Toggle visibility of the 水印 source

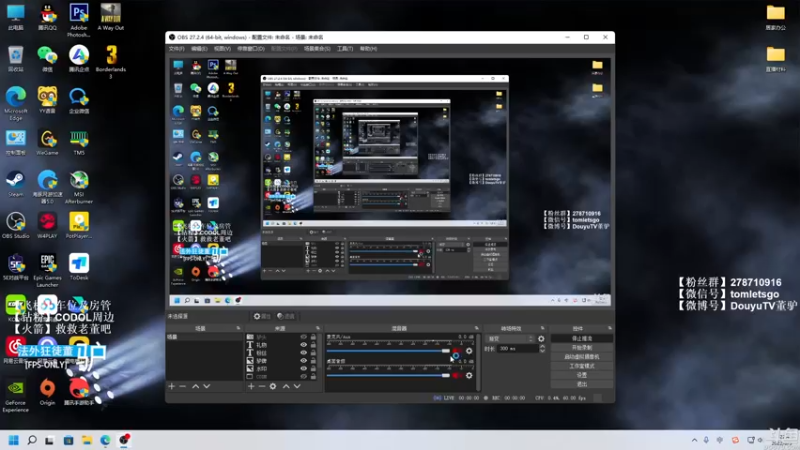click(304, 368)
